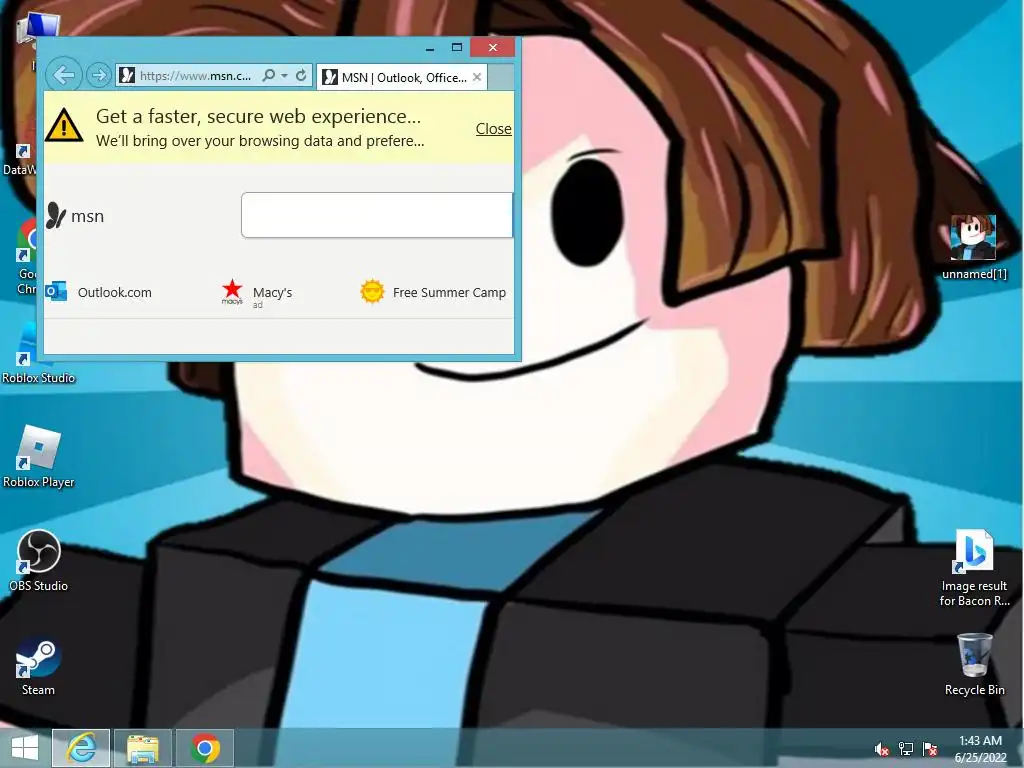Refresh the MSN page
This screenshot has width=1024, height=768.
301,76
